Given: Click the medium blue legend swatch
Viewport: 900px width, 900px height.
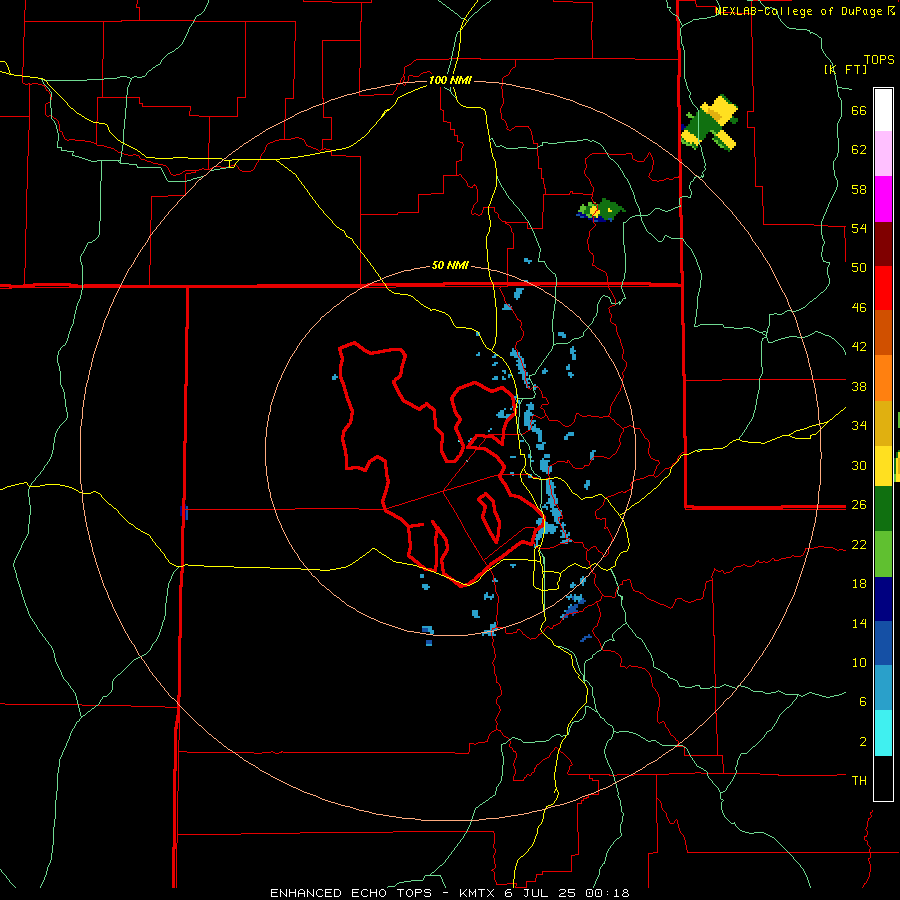Looking at the screenshot, I should point(883,643).
